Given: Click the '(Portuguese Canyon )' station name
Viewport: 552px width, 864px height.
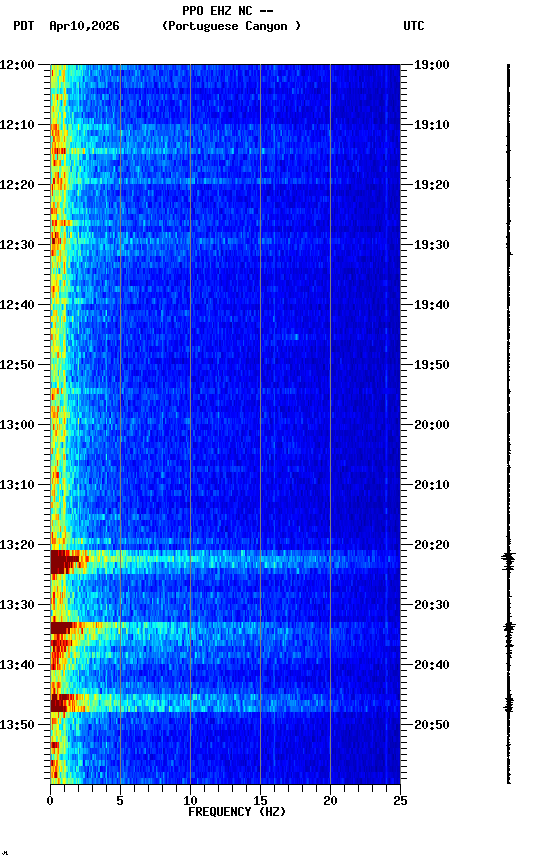Looking at the screenshot, I should (x=231, y=26).
